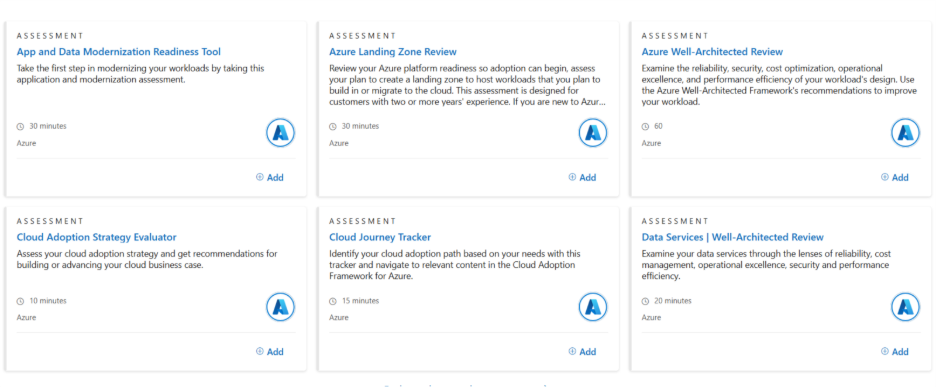
Task: Add the Cloud Adoption Strategy Evaluator
Action: [270, 352]
